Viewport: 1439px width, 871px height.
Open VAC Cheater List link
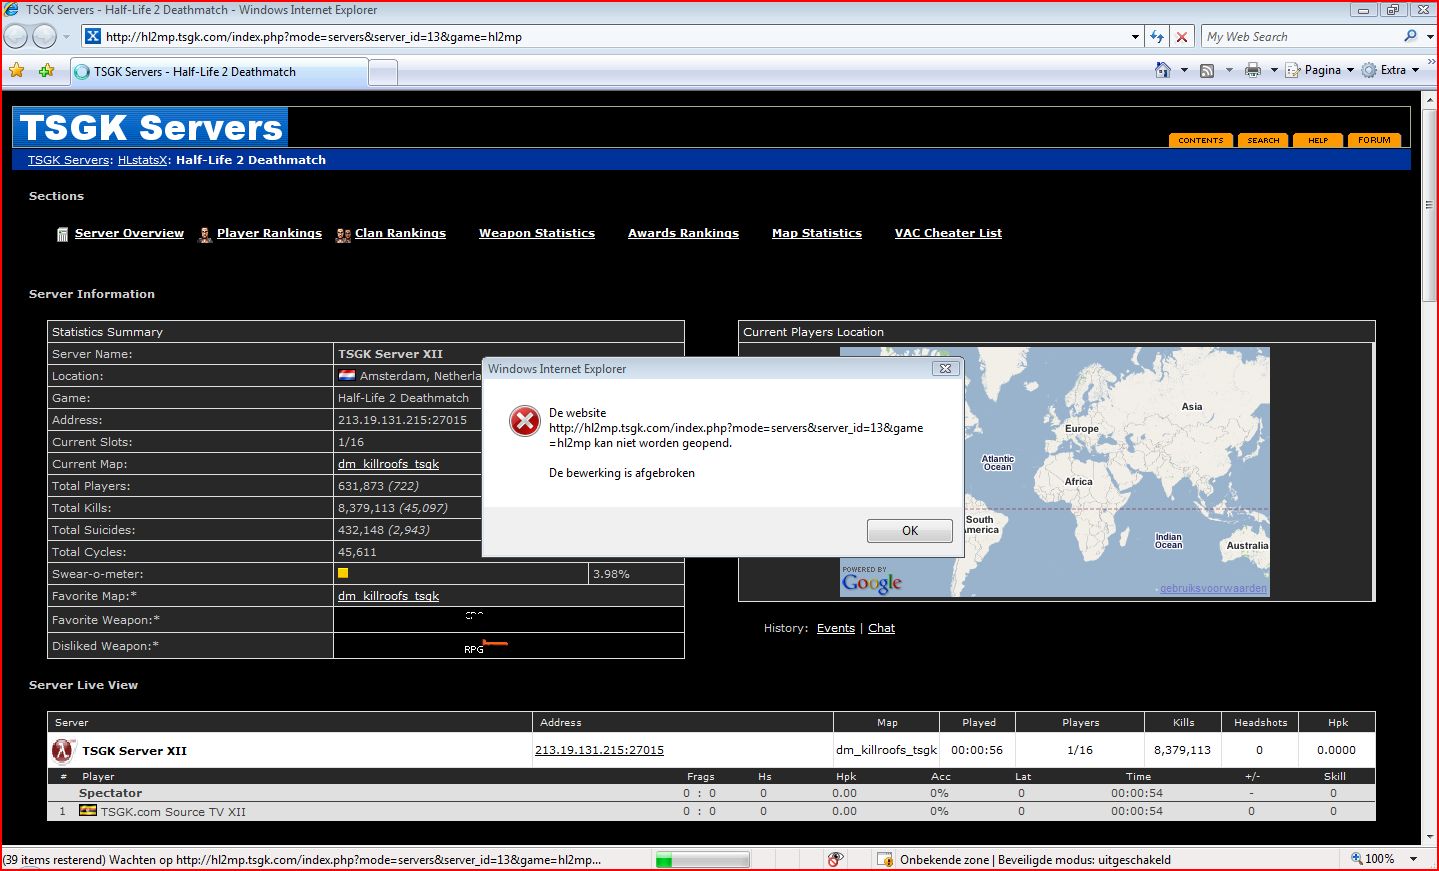948,233
